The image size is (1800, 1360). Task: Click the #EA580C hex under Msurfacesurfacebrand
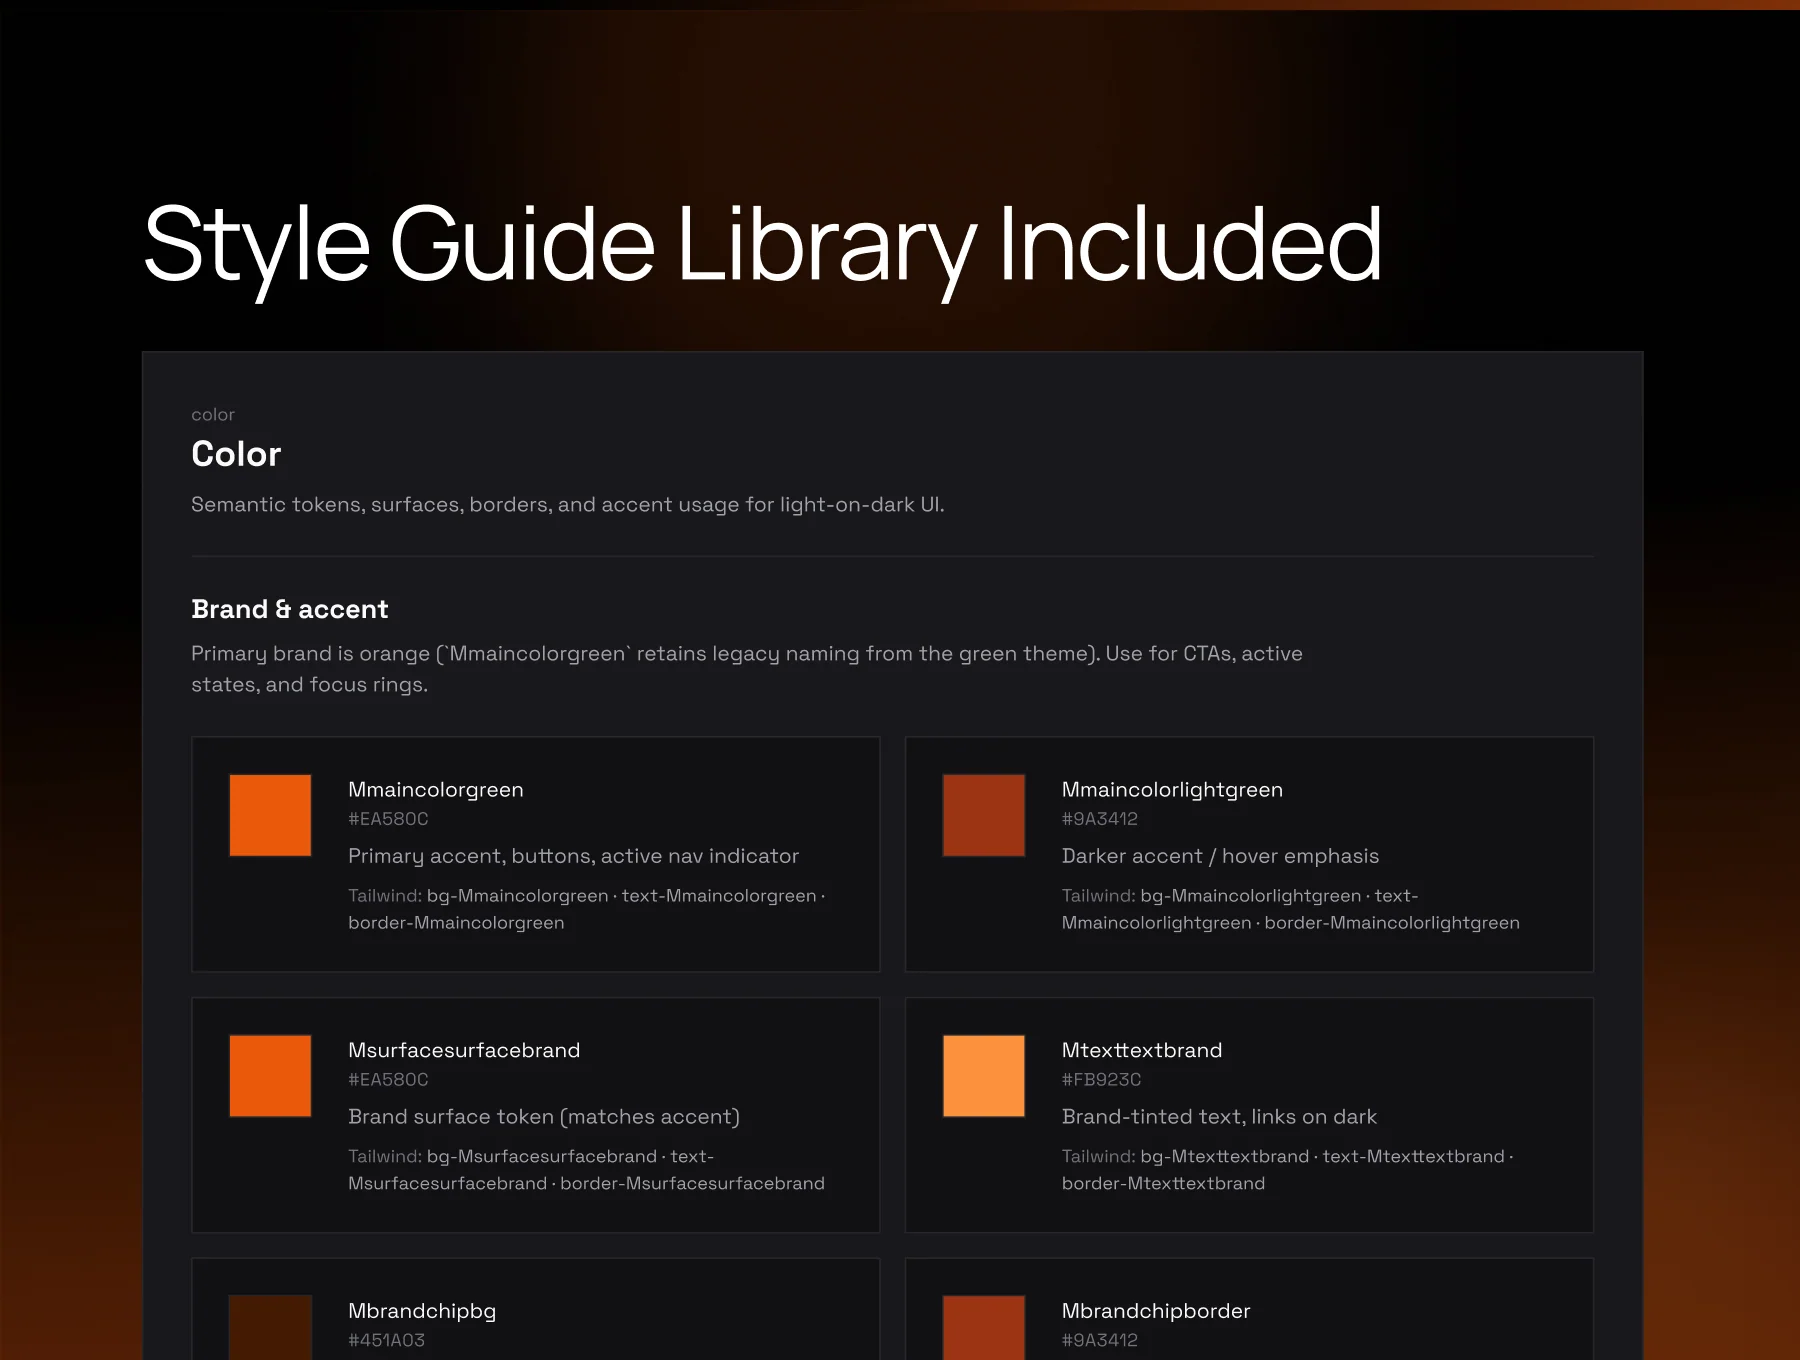pyautogui.click(x=388, y=1080)
